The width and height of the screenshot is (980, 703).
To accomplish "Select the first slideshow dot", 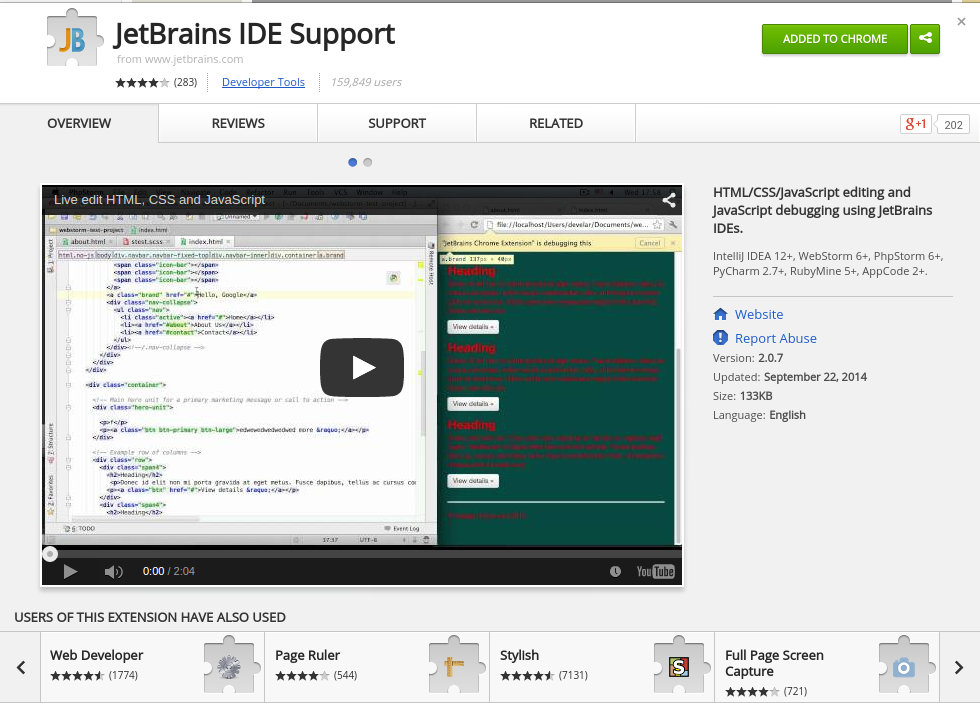I will coord(352,162).
